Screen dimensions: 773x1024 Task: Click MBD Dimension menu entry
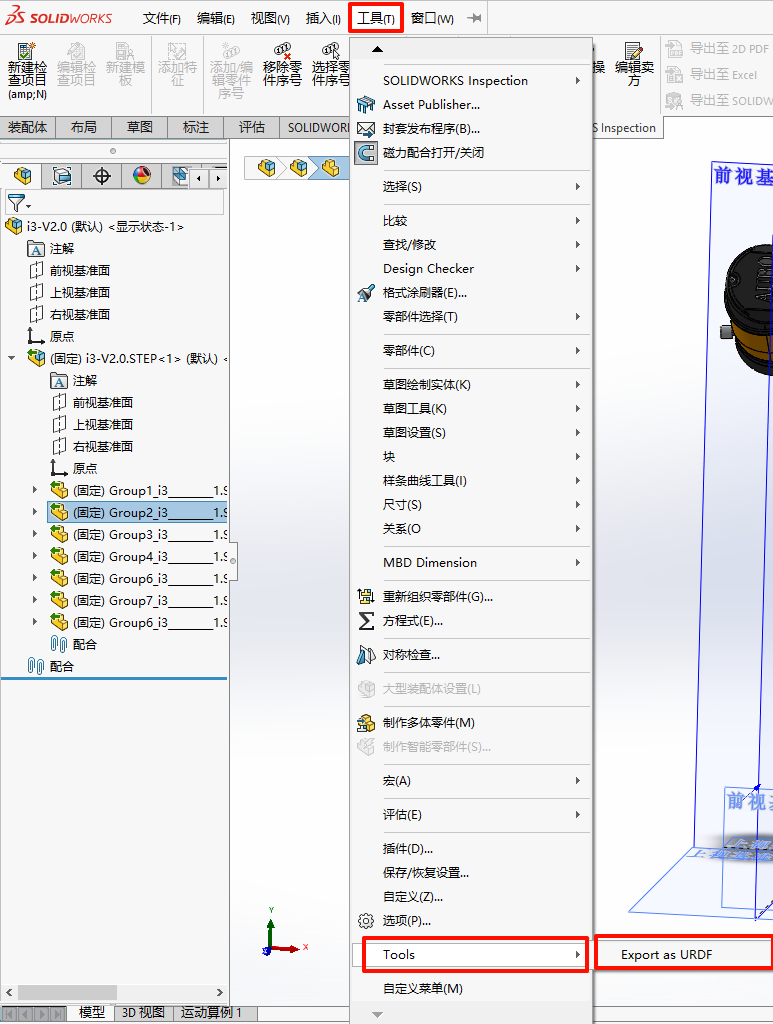coord(470,563)
